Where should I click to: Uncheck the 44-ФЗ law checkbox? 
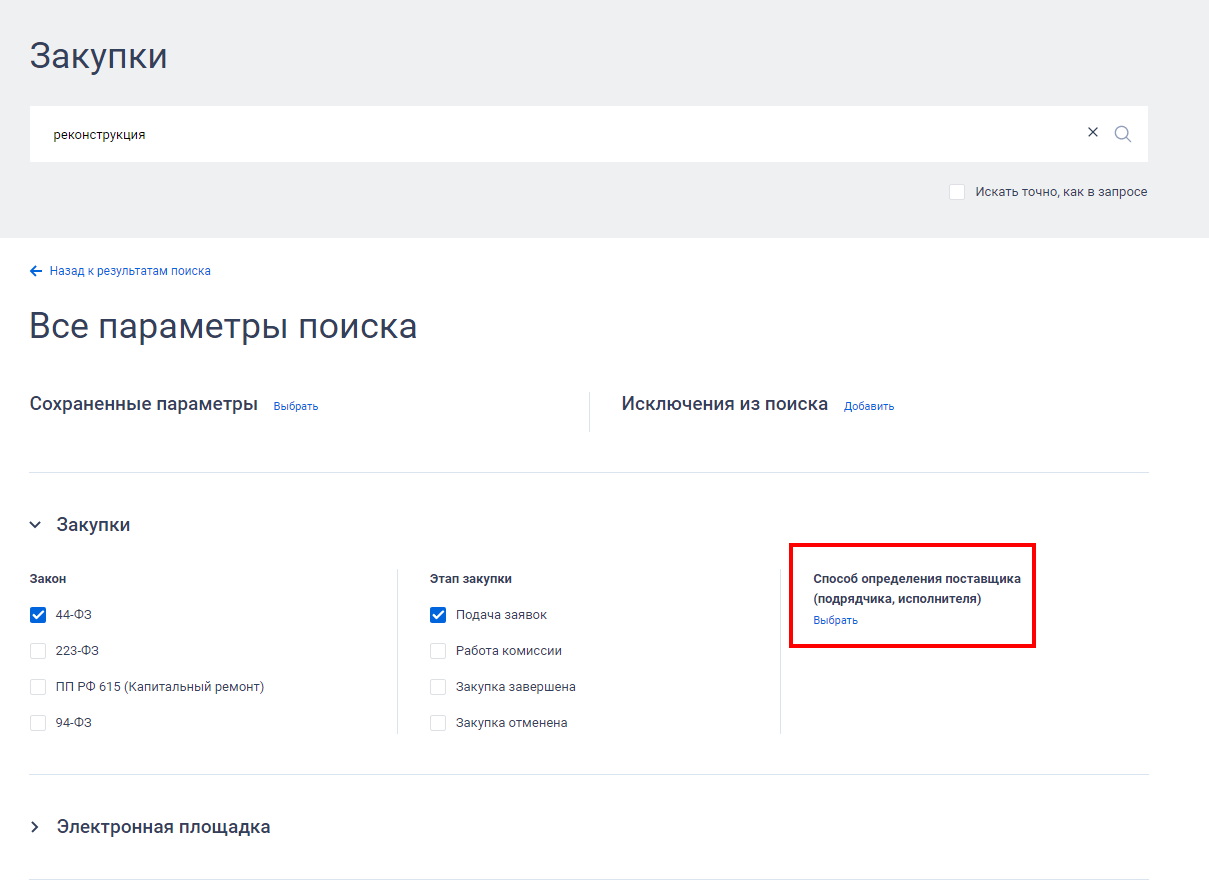(x=38, y=615)
